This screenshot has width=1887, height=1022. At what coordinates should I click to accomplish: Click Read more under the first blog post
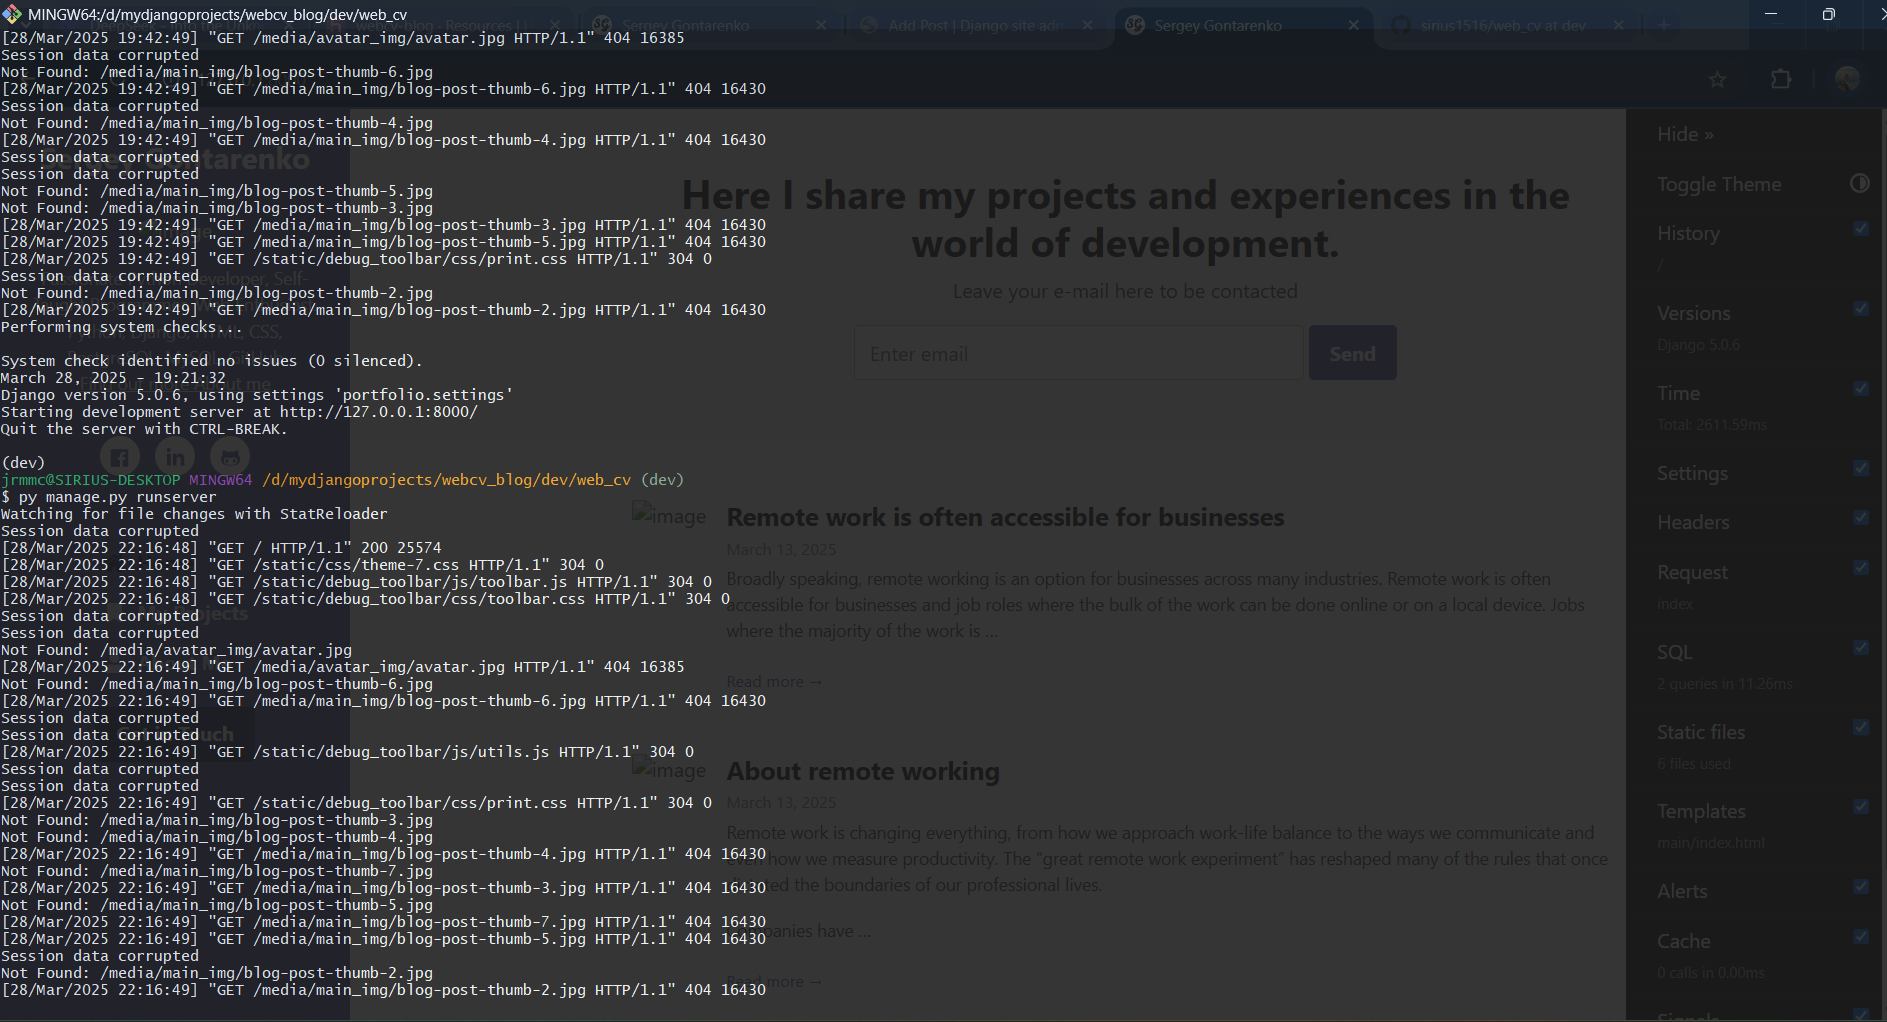774,681
